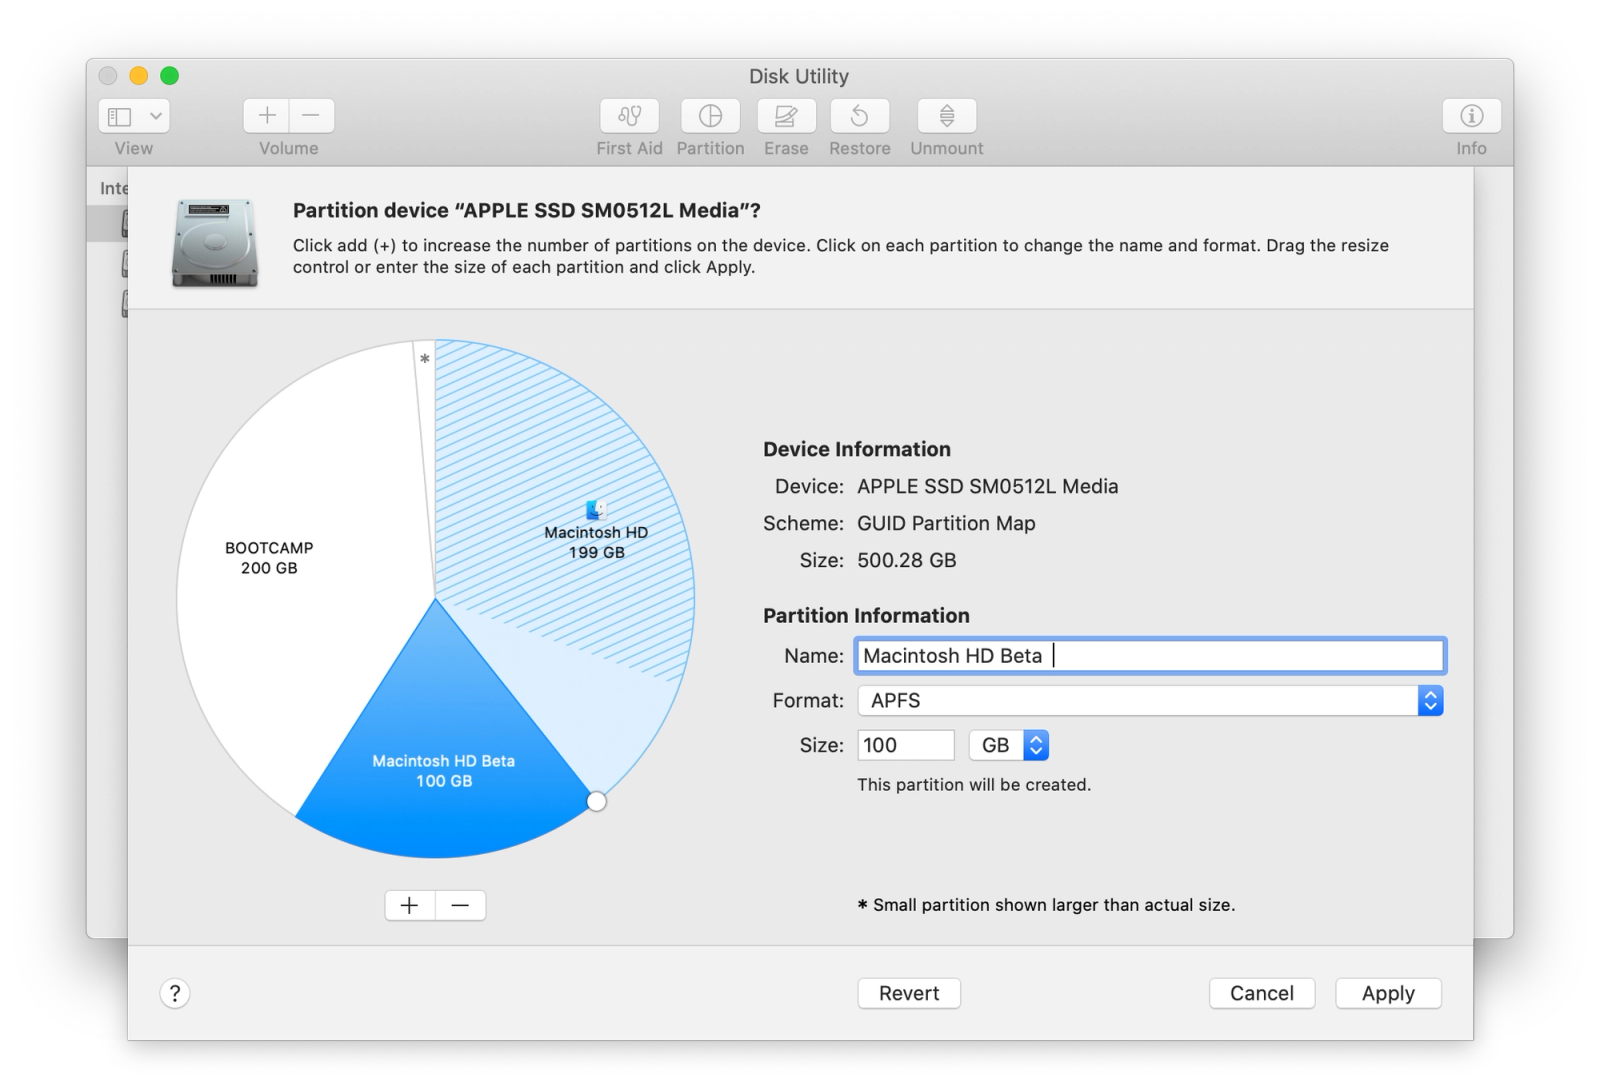Viewport: 1600px width, 1082px height.
Task: Choose the Restore toolbar icon
Action: click(860, 116)
